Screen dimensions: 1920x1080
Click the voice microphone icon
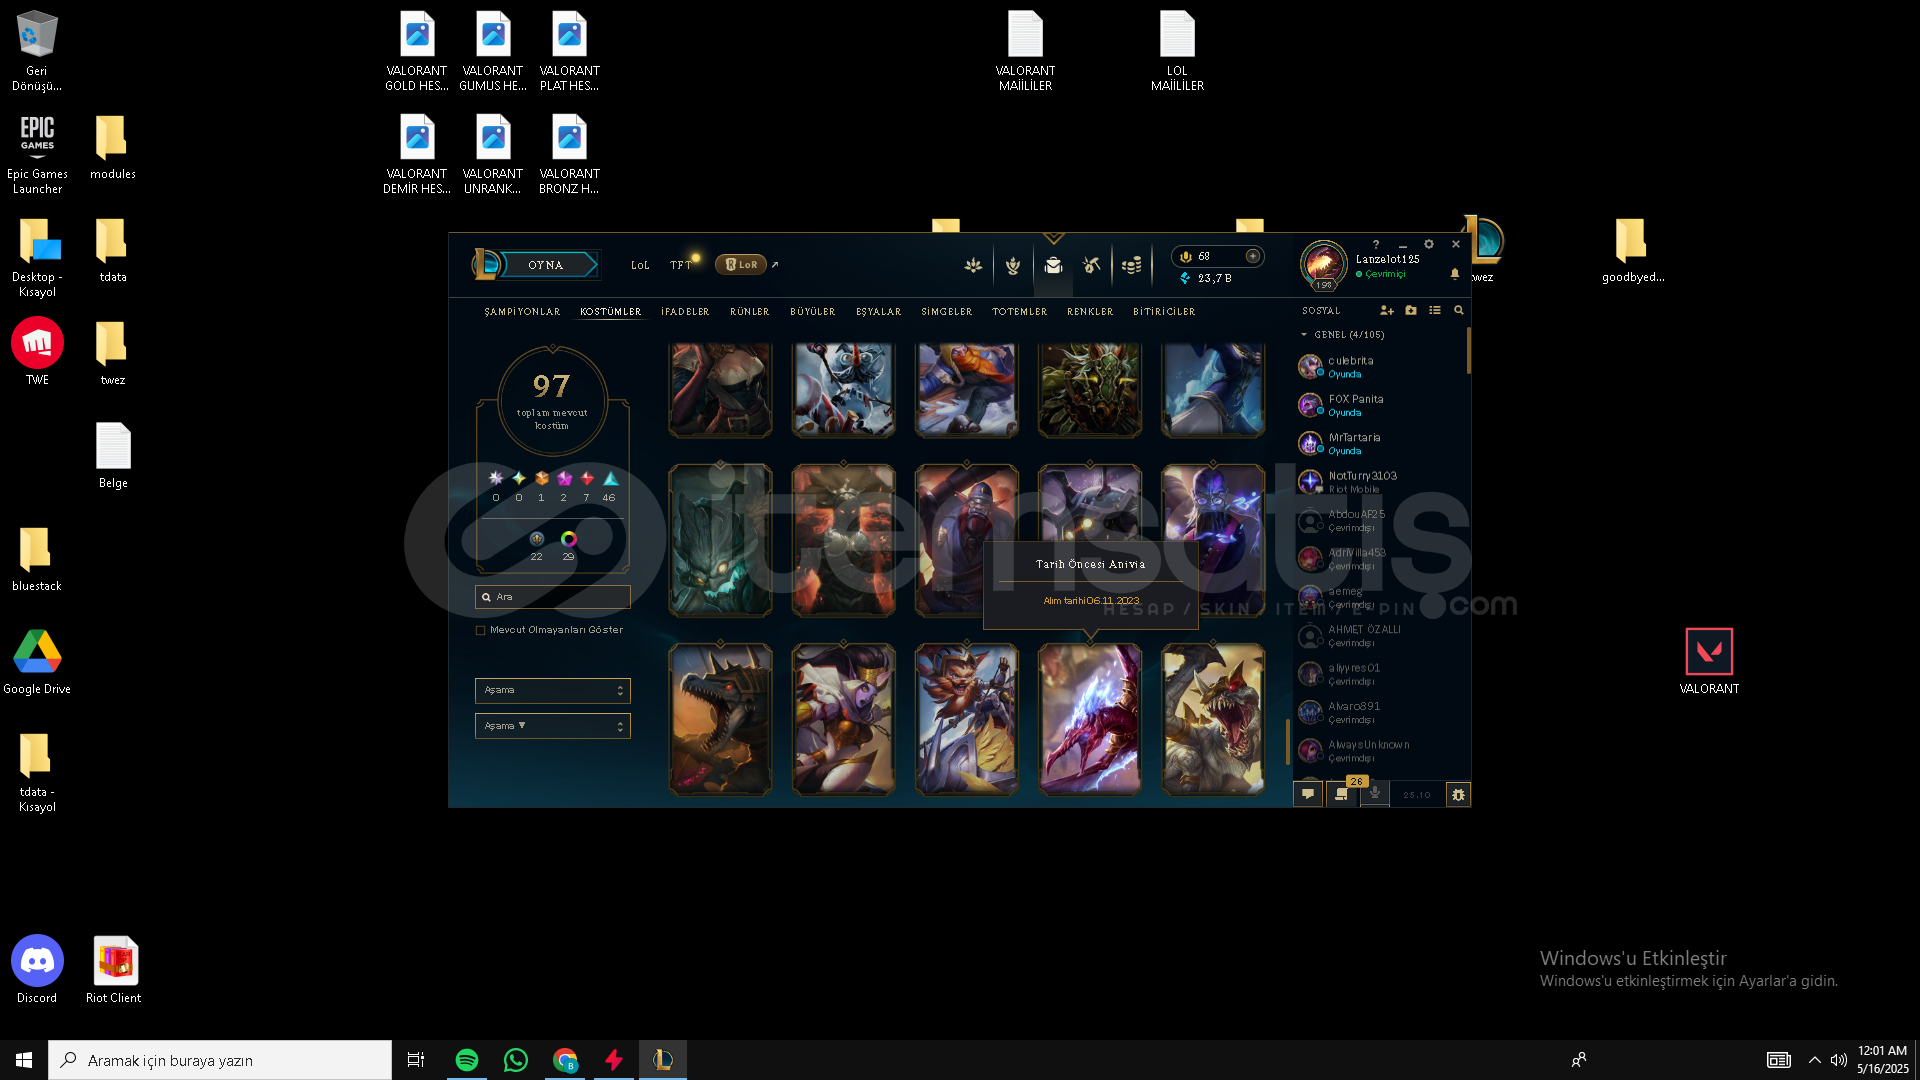tap(1375, 794)
